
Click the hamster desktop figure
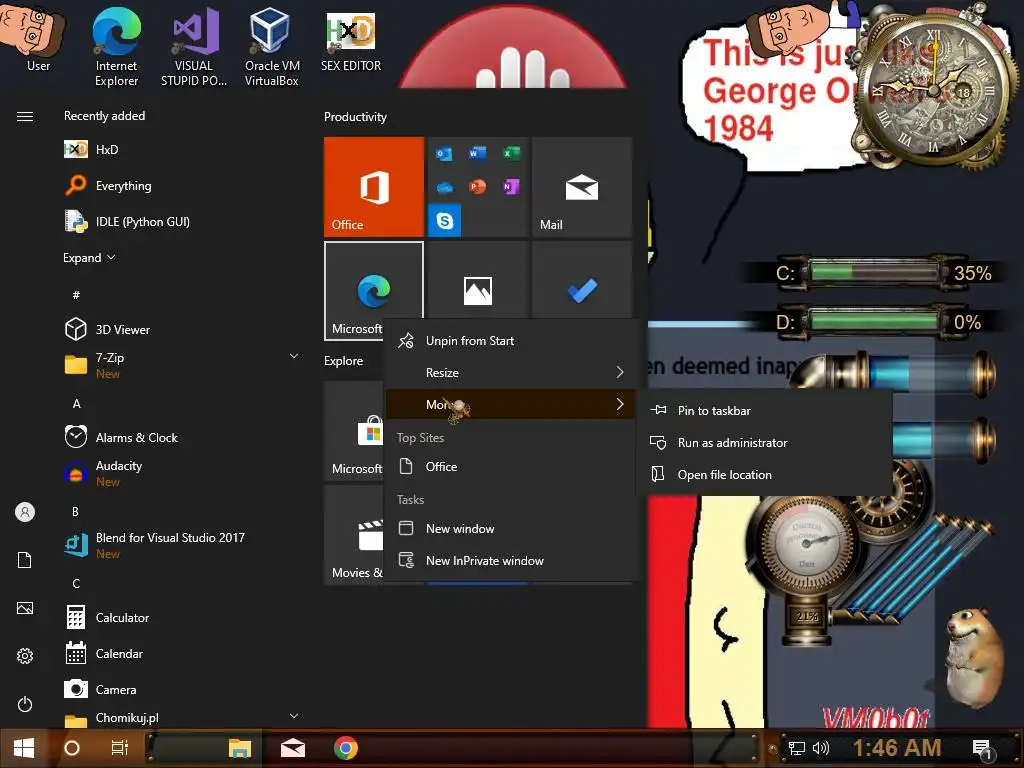point(975,656)
